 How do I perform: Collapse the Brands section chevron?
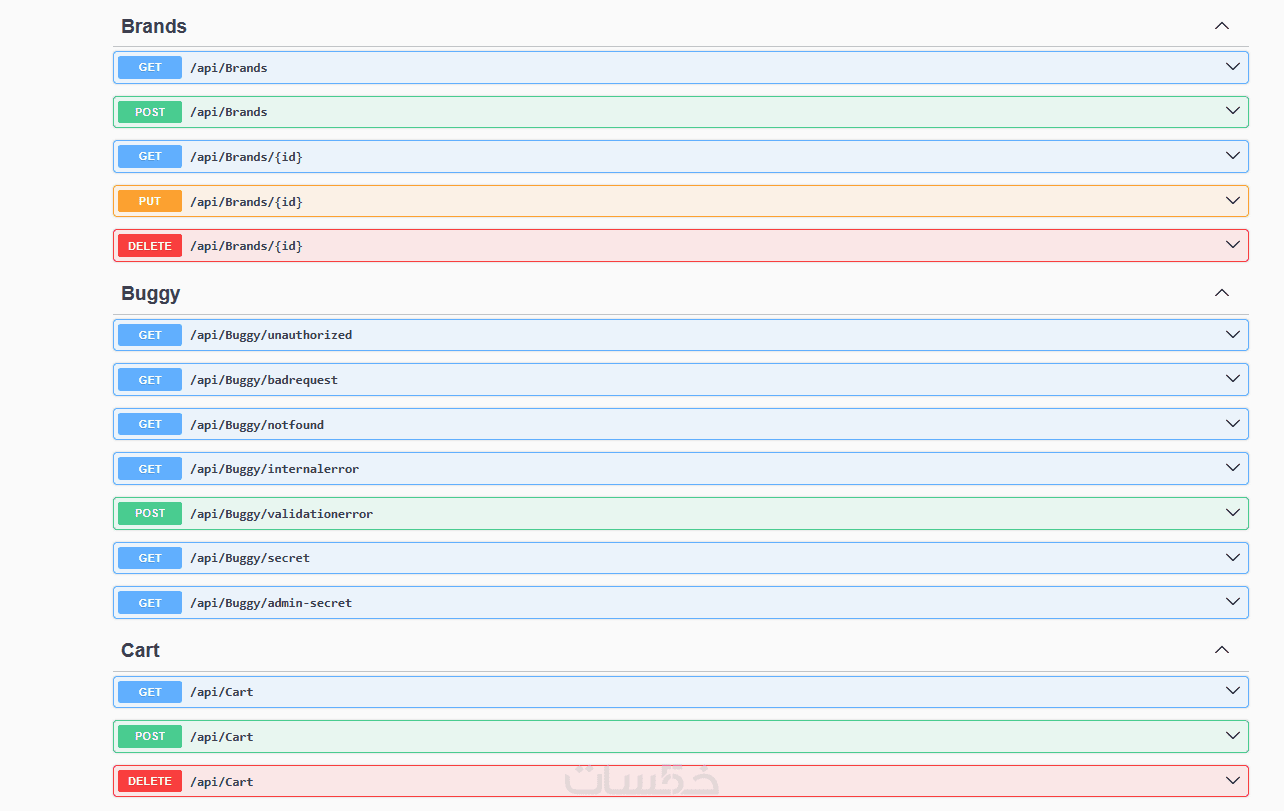(1221, 26)
